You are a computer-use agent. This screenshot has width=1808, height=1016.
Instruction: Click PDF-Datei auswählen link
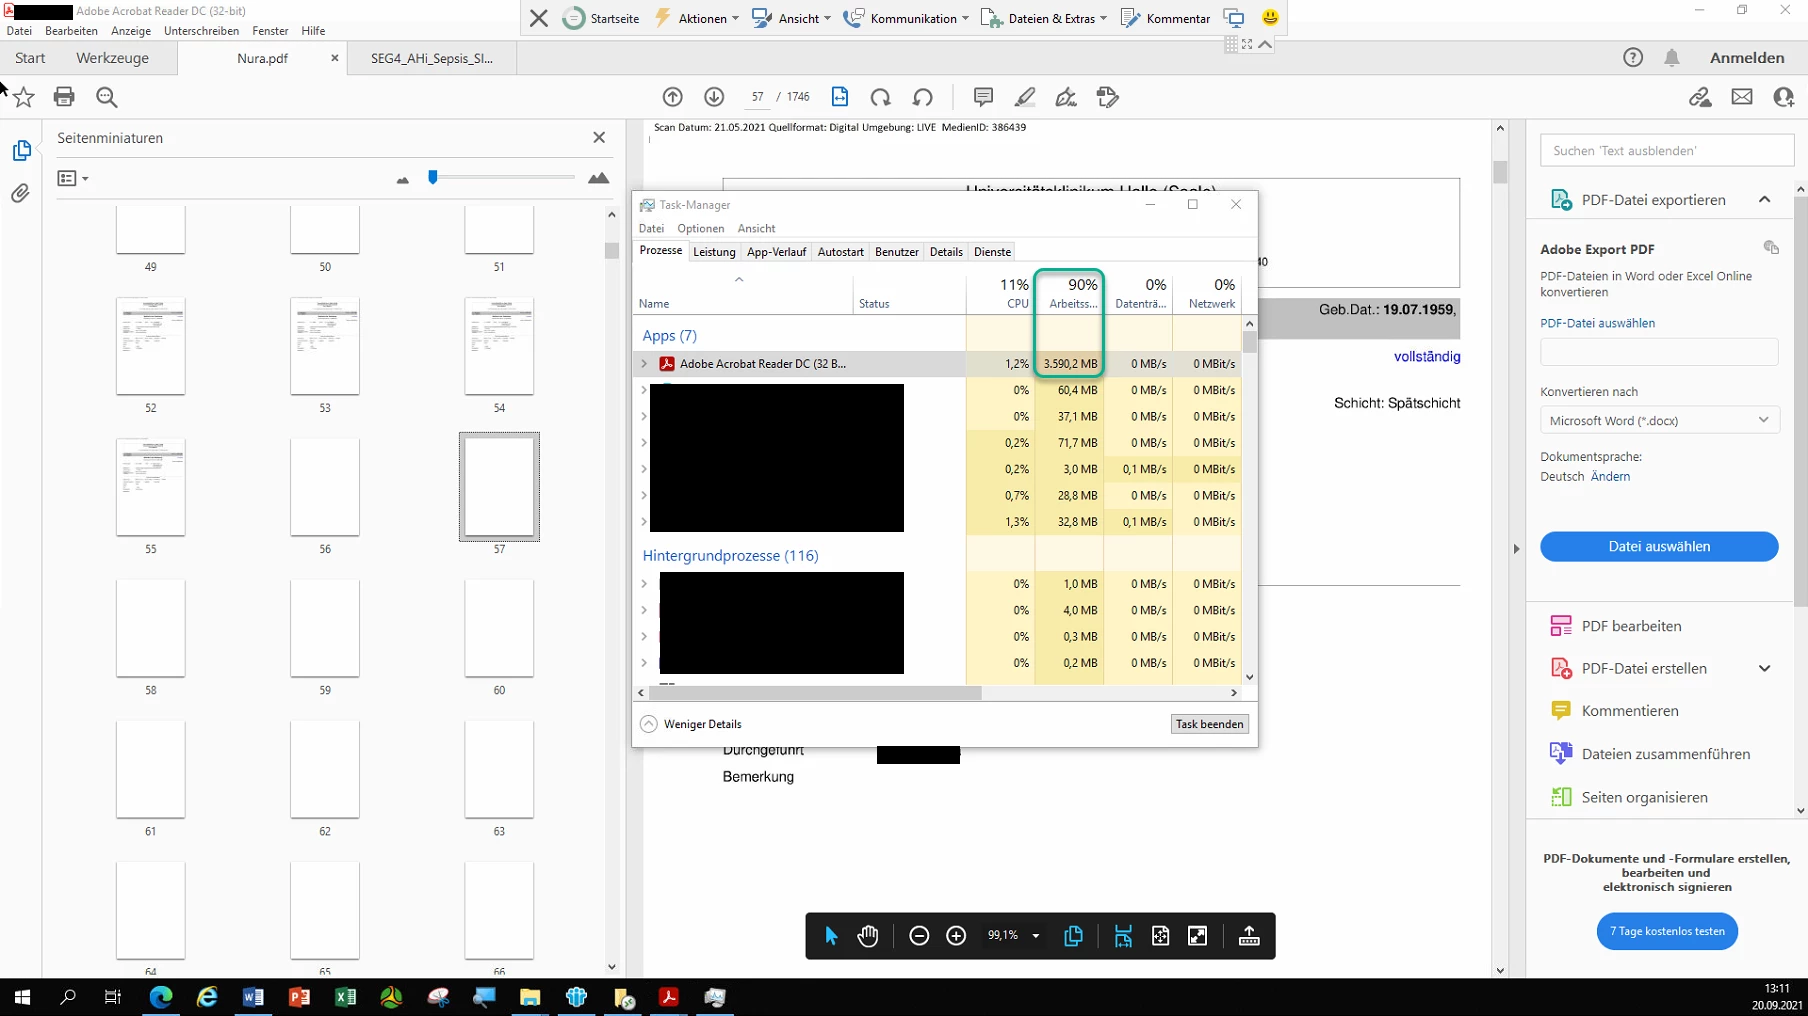[x=1597, y=323]
